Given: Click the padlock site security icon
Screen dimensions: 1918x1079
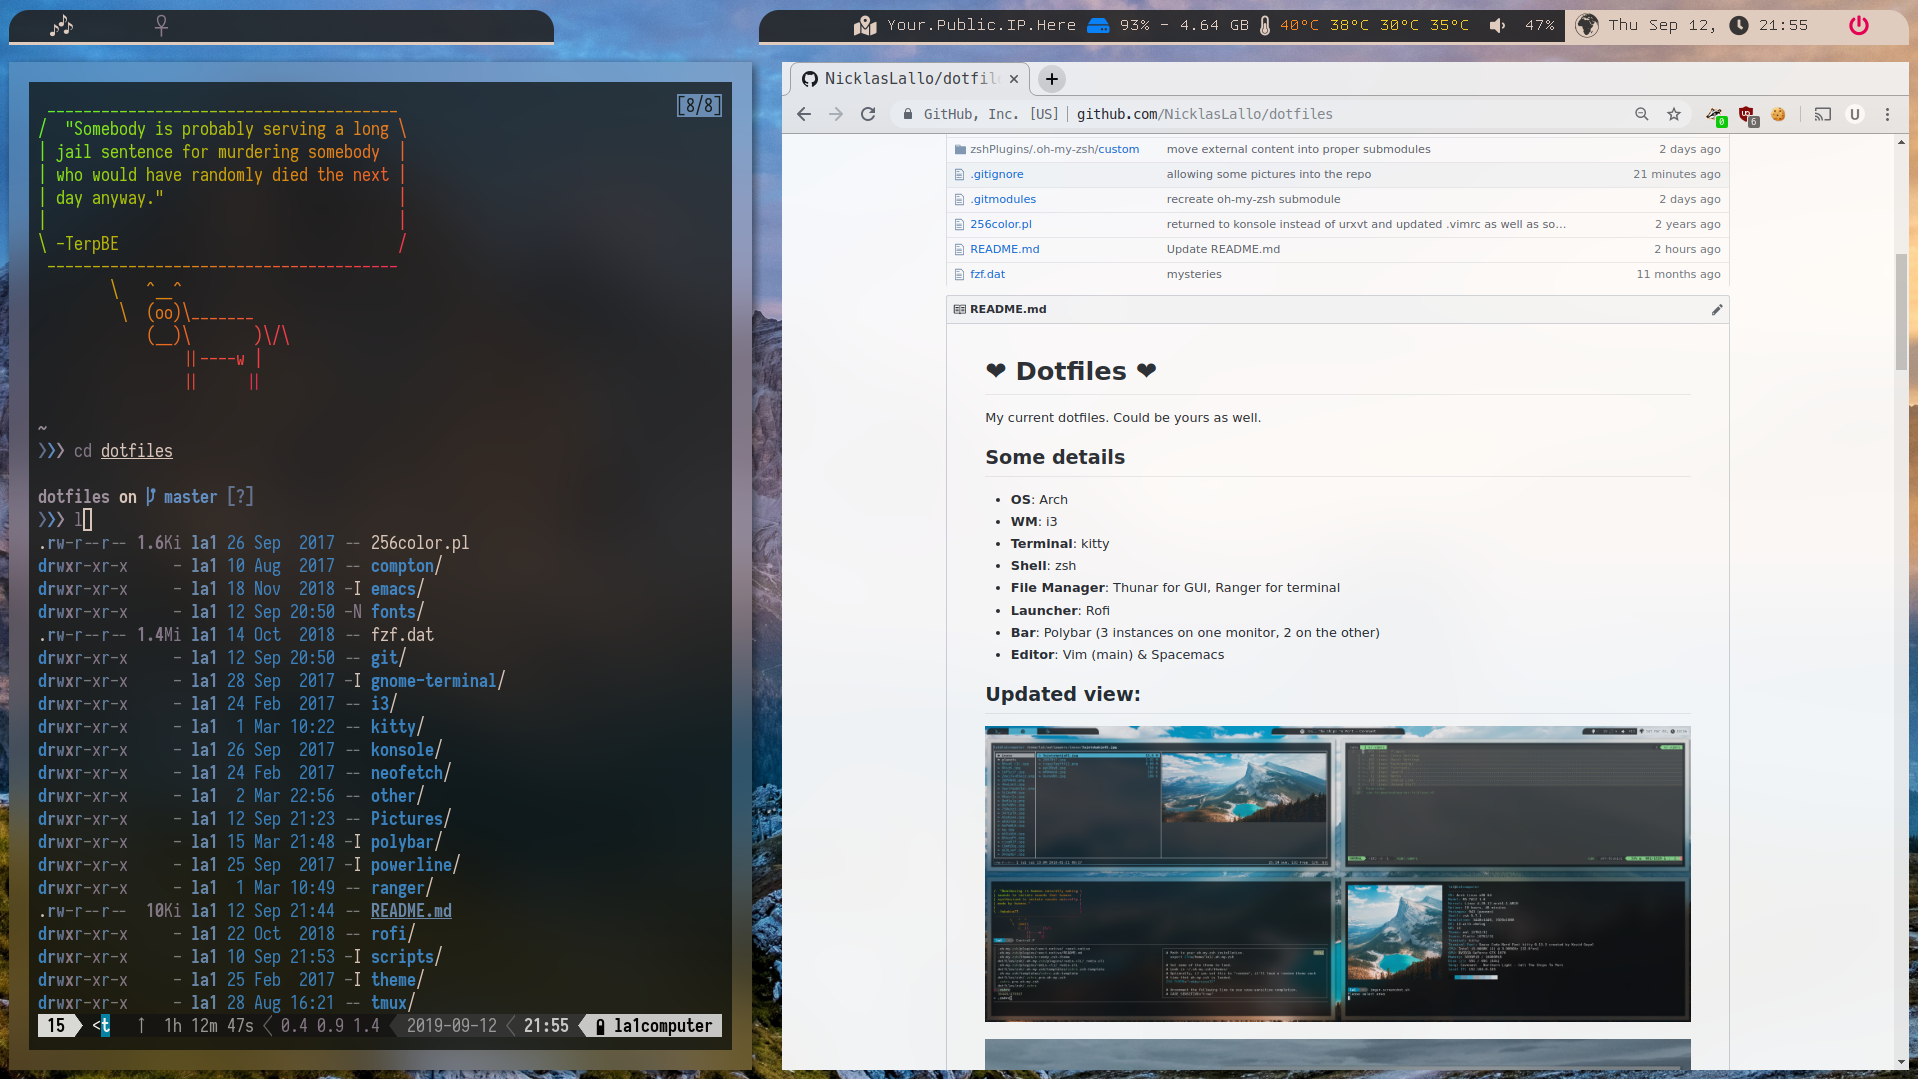Looking at the screenshot, I should coord(908,114).
